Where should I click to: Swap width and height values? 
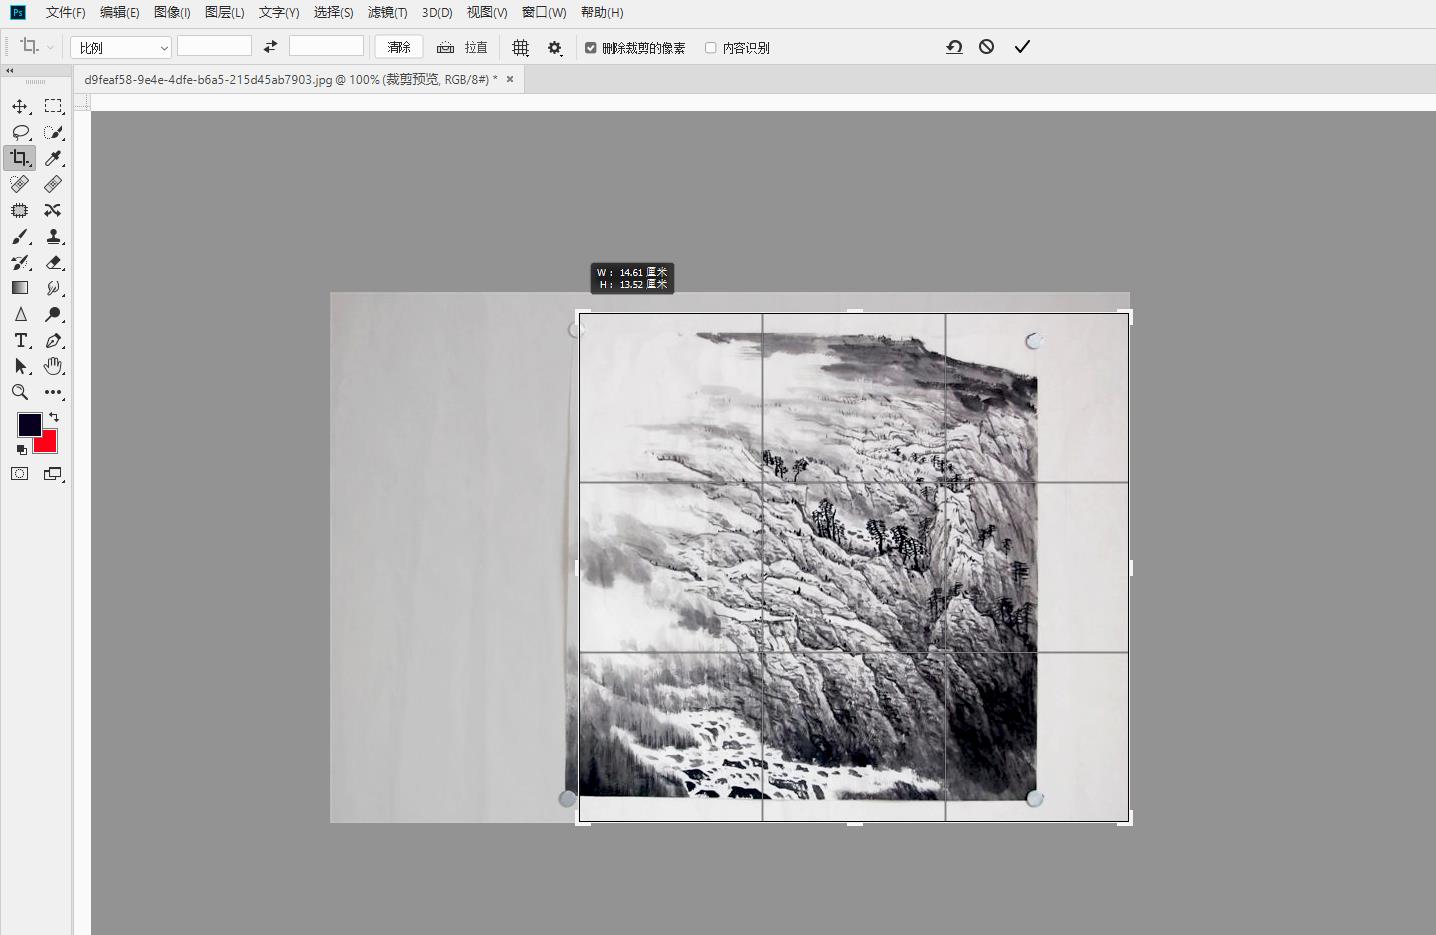[270, 47]
